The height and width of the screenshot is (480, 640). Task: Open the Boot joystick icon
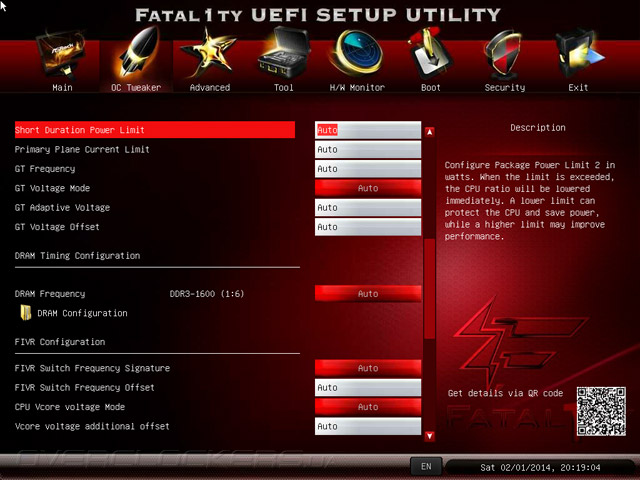point(430,53)
